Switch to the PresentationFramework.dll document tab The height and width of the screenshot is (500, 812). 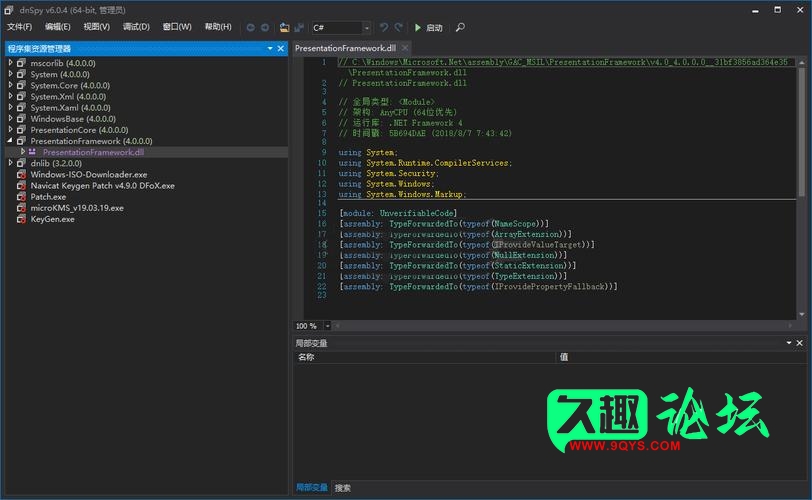pos(345,48)
